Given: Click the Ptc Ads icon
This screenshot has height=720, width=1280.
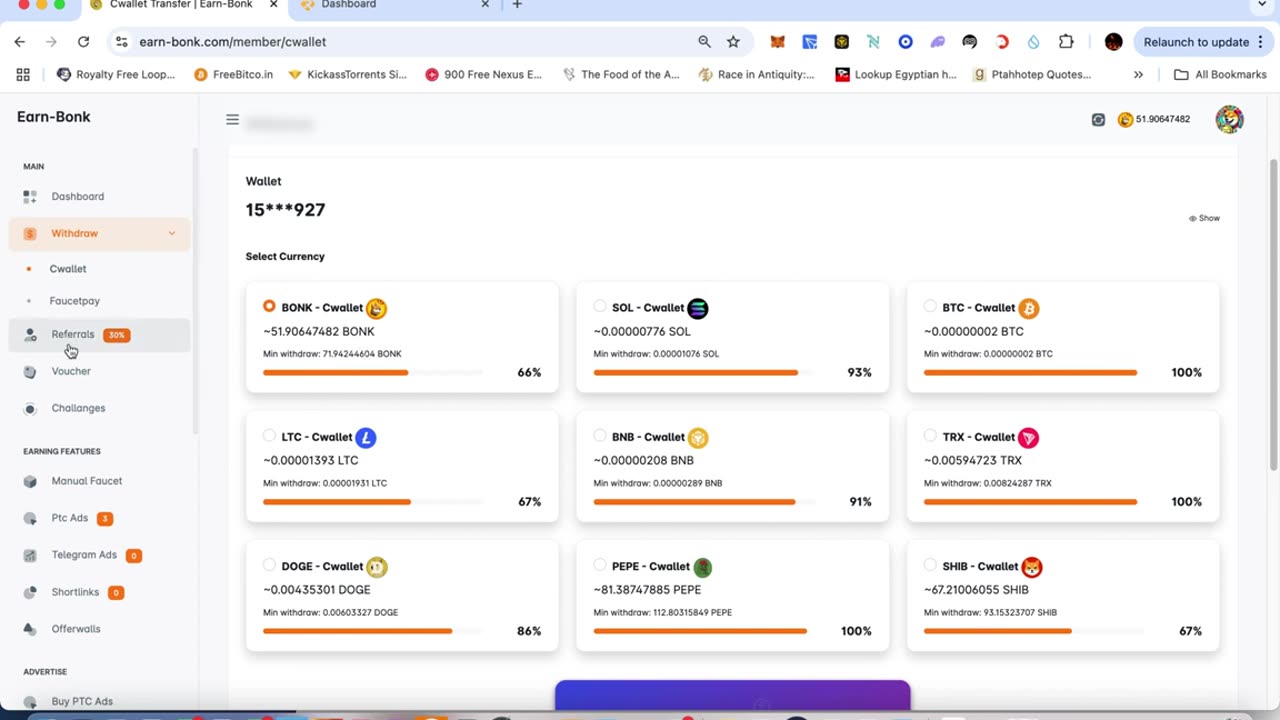Looking at the screenshot, I should (30, 519).
